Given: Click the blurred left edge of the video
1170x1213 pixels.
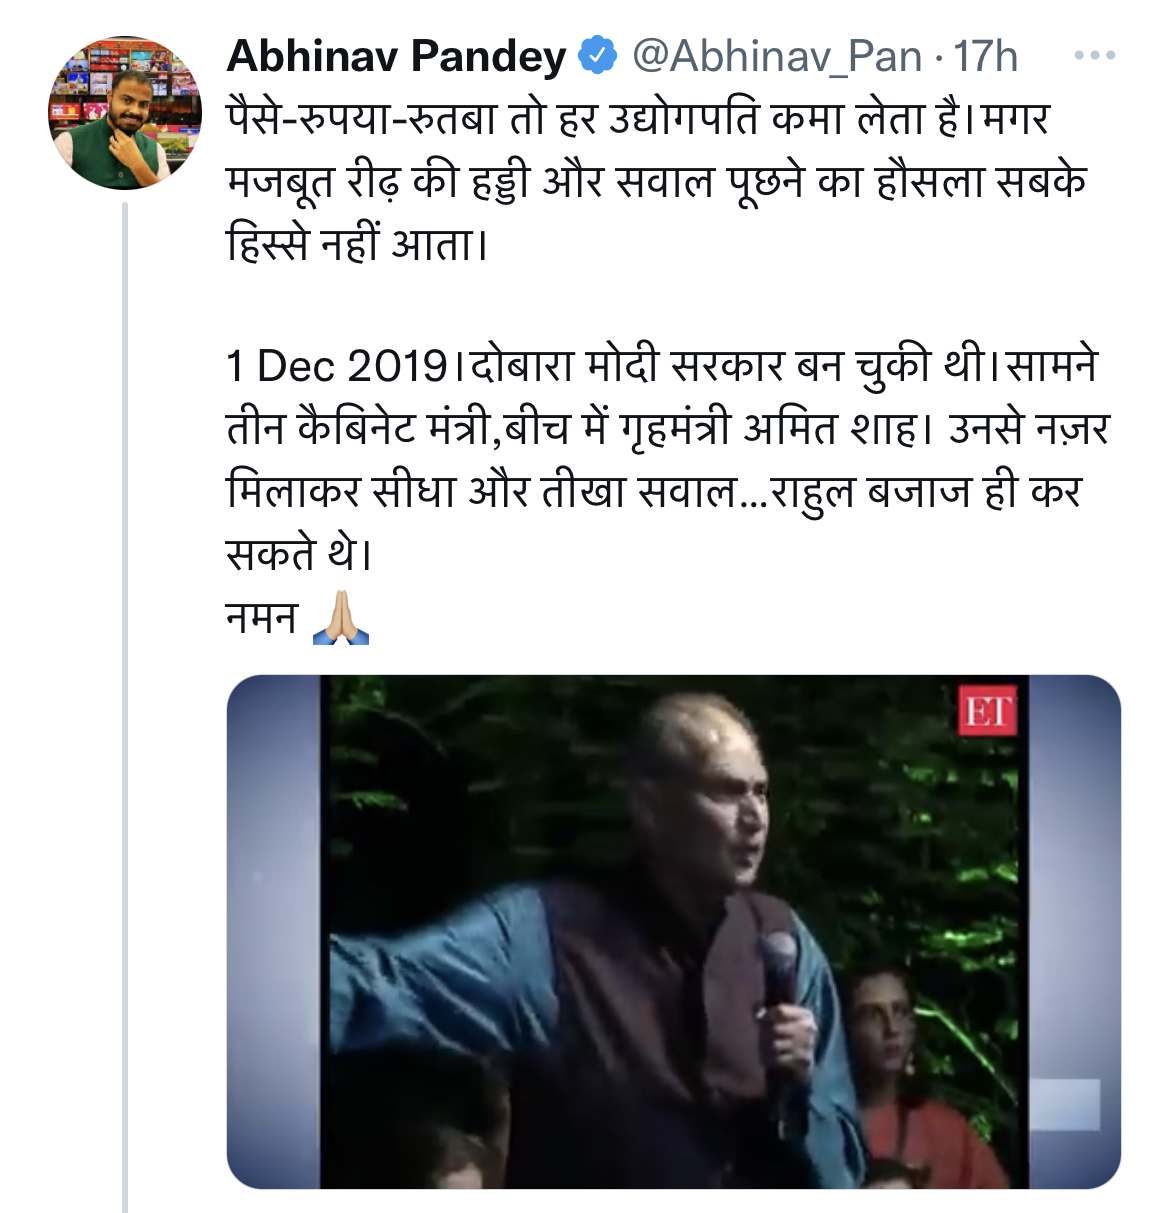Looking at the screenshot, I should click(274, 932).
